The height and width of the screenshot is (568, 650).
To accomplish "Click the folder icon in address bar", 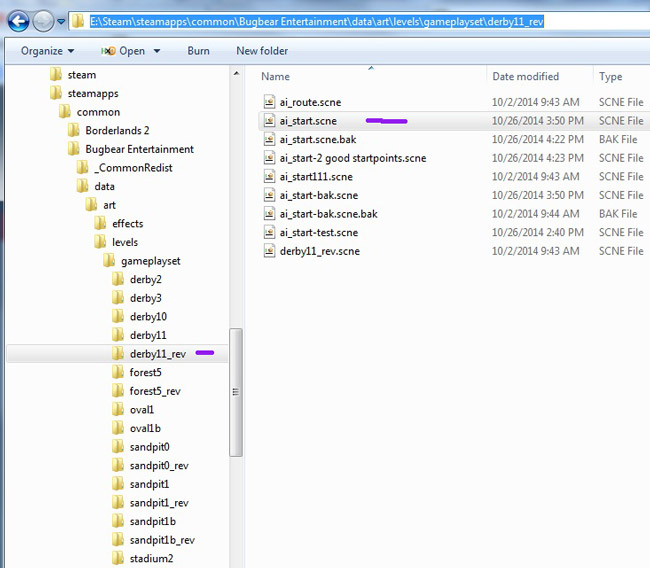I will tap(78, 21).
